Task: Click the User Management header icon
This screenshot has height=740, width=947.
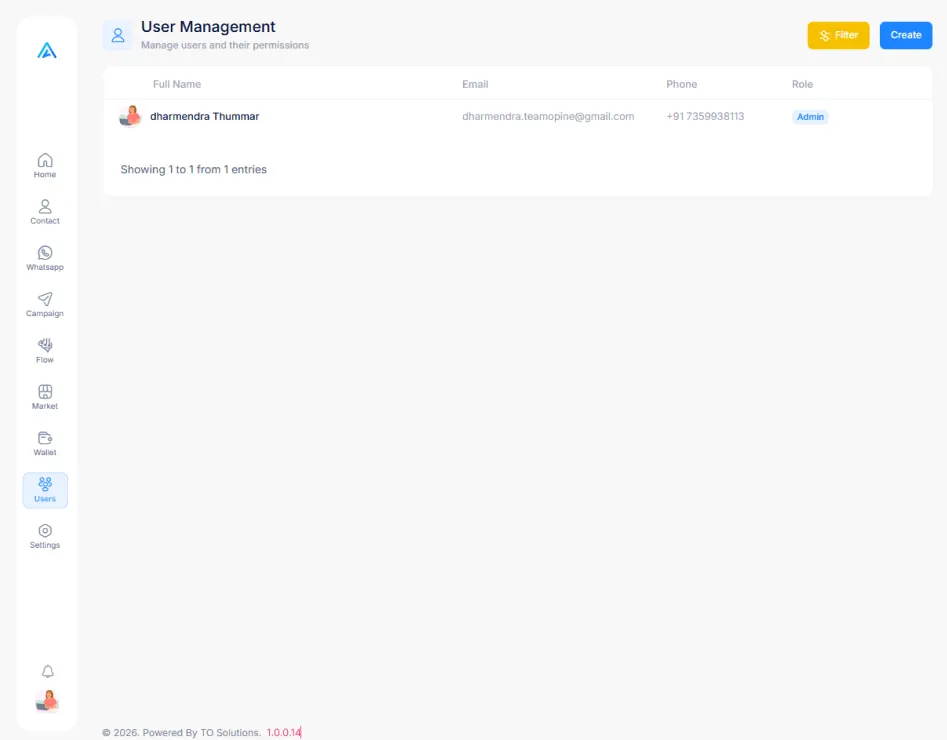Action: coord(118,36)
